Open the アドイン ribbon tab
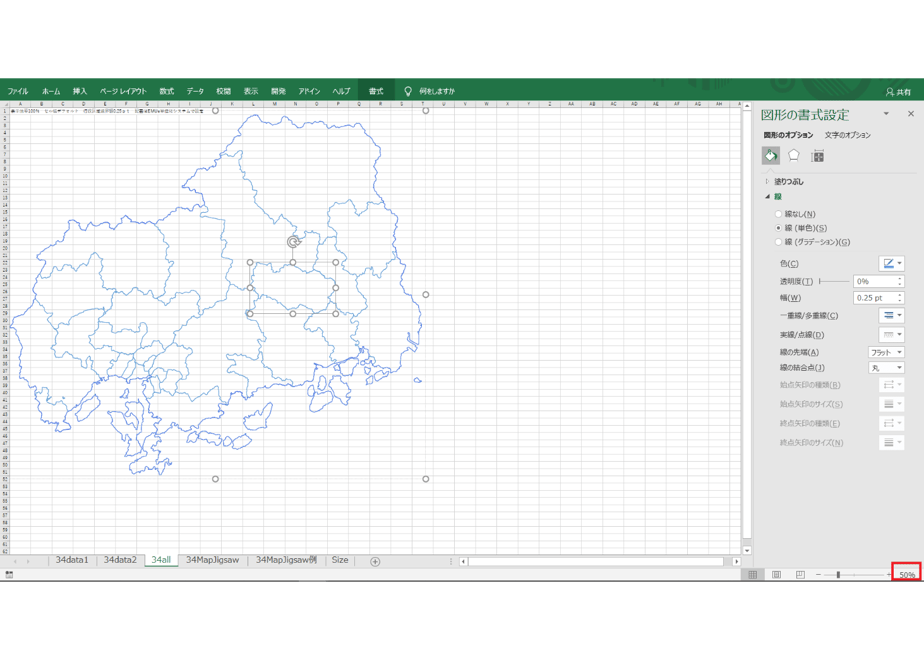924x660 pixels. pos(309,91)
